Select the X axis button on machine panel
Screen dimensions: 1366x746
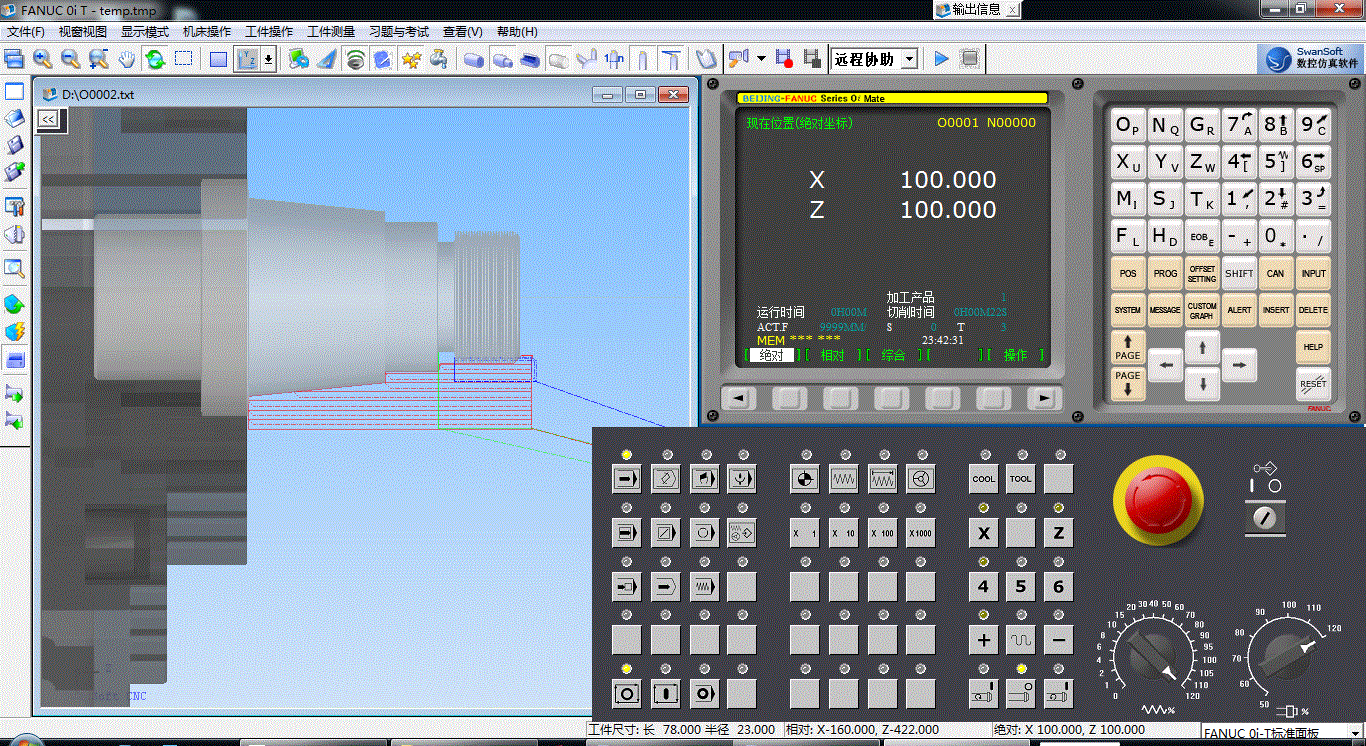(x=984, y=532)
